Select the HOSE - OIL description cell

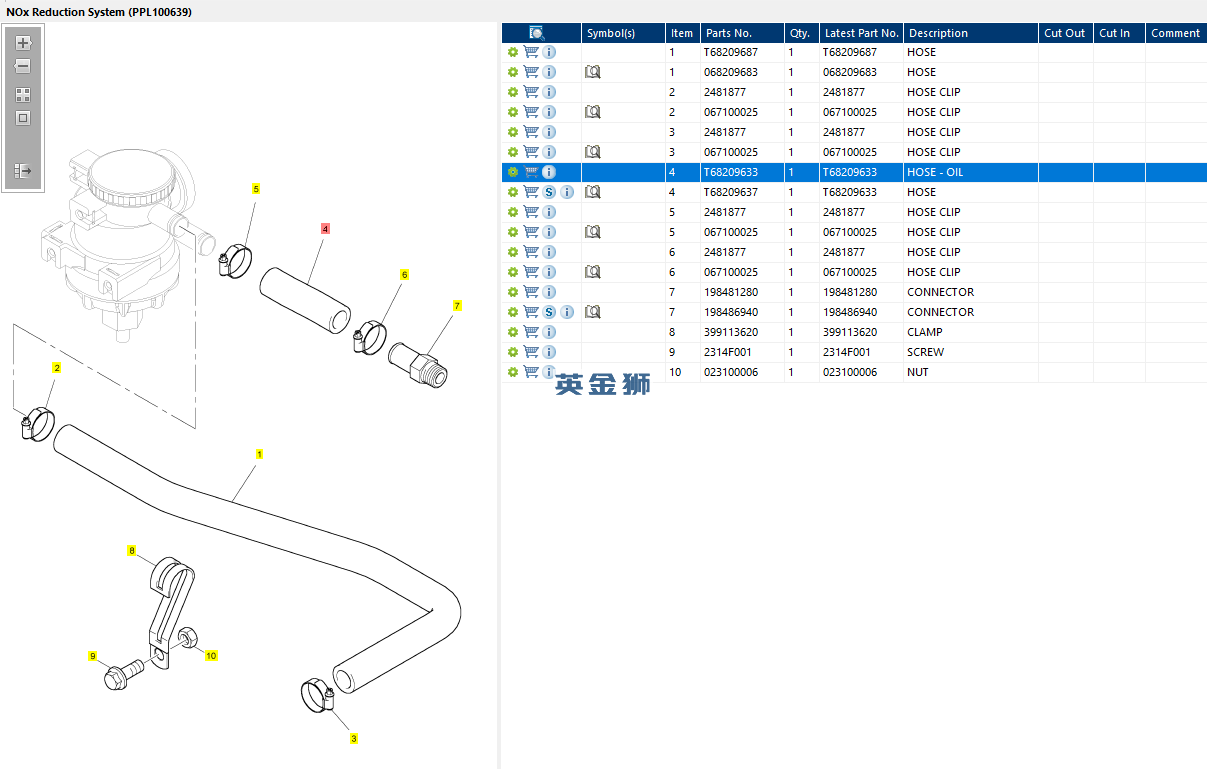[970, 172]
